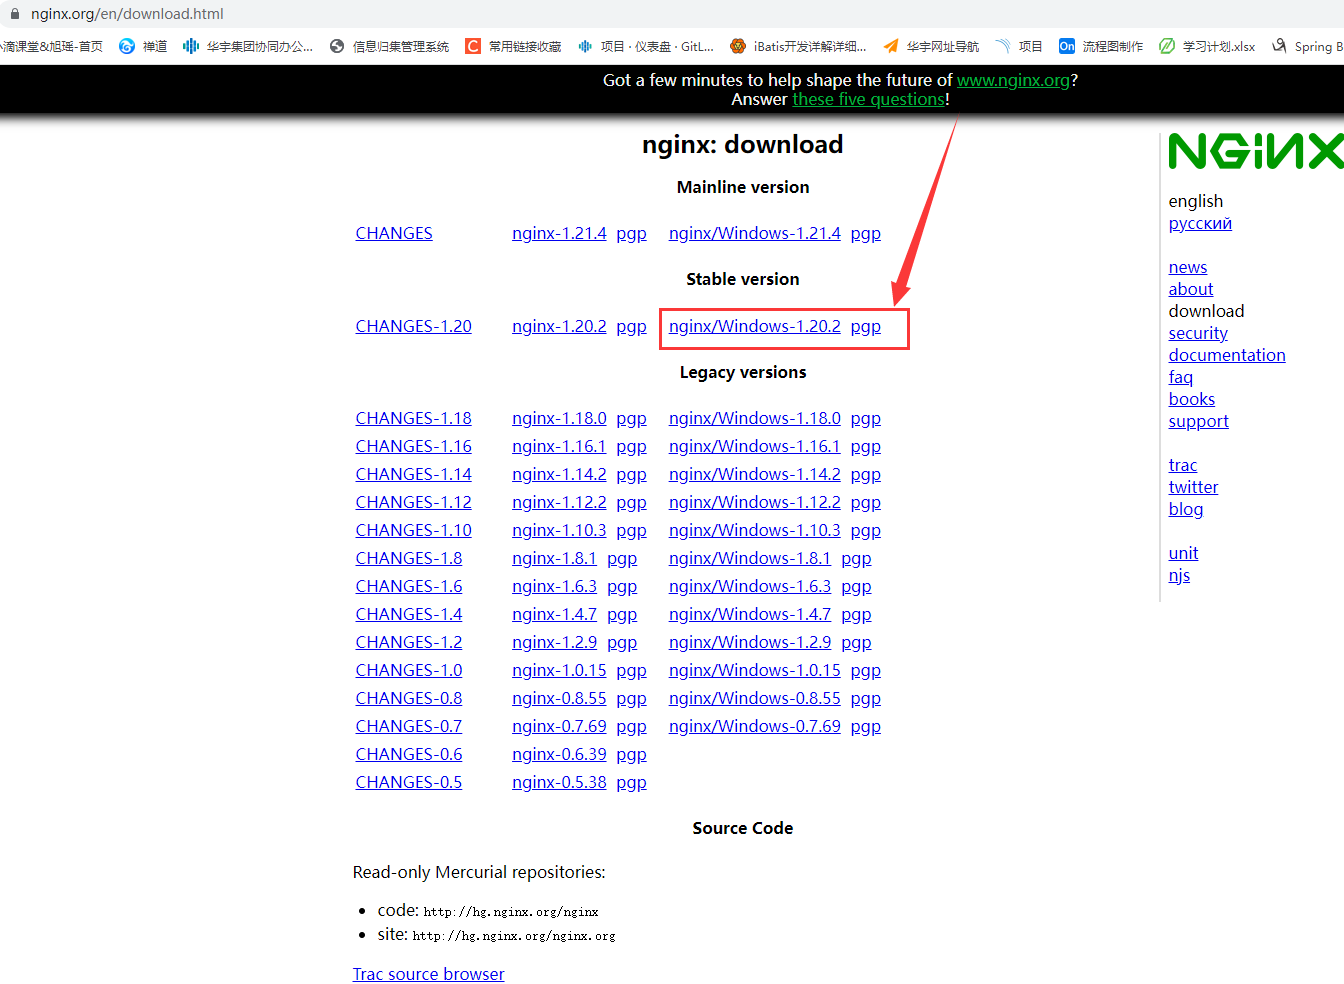This screenshot has width=1344, height=984.
Task: Download nginx/Windows-1.12.2
Action: [755, 502]
